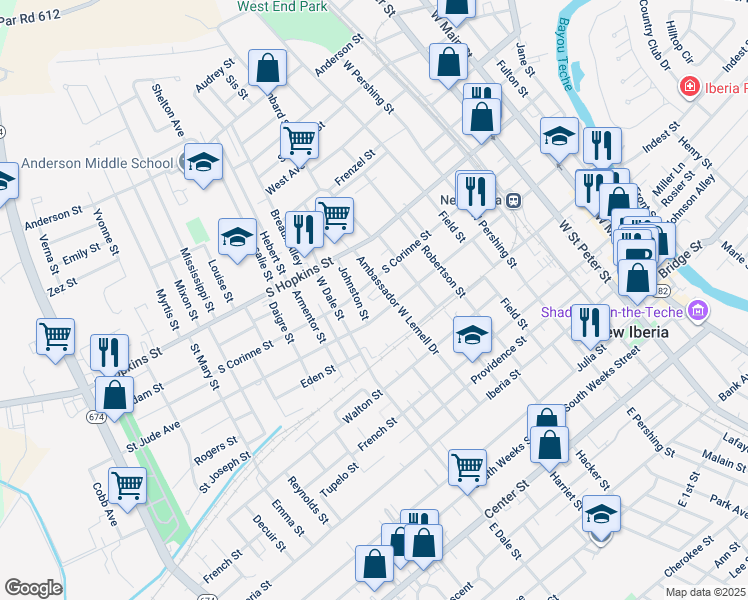Open the shopping bag marker by Bridge St
Image resolution: width=748 pixels, height=600 pixels.
tap(637, 279)
